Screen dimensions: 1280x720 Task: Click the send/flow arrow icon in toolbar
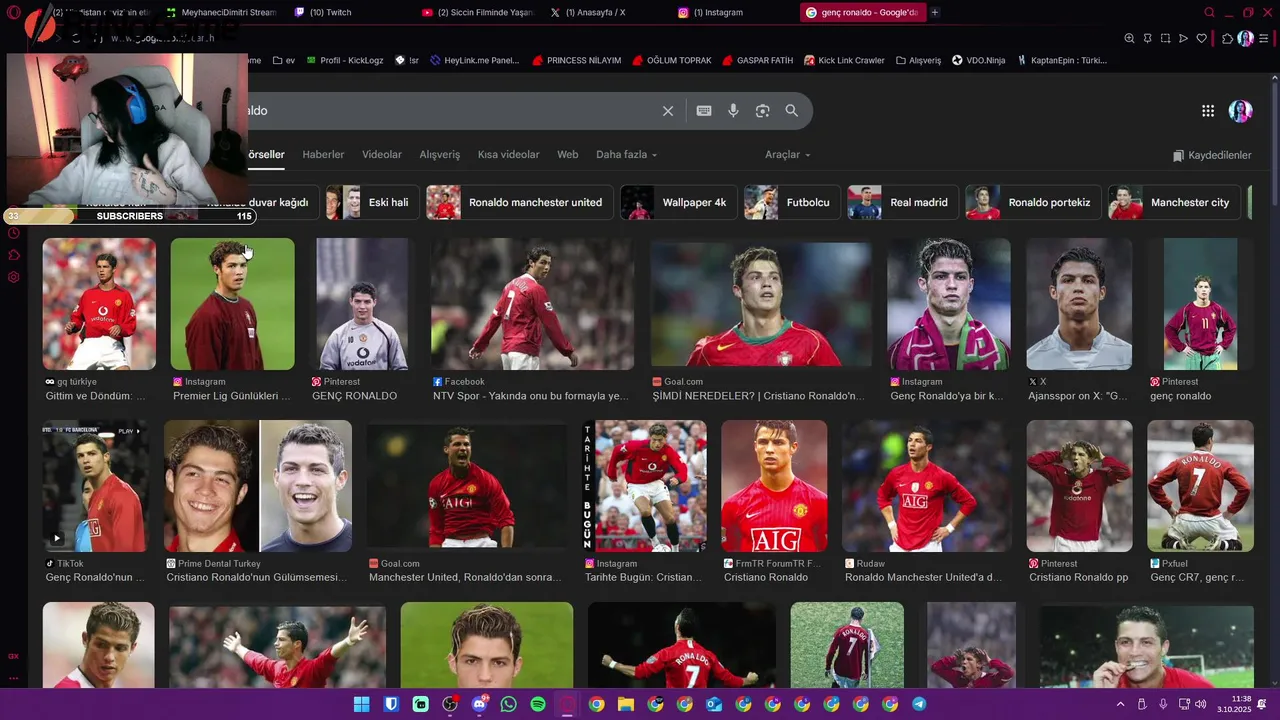[1183, 38]
